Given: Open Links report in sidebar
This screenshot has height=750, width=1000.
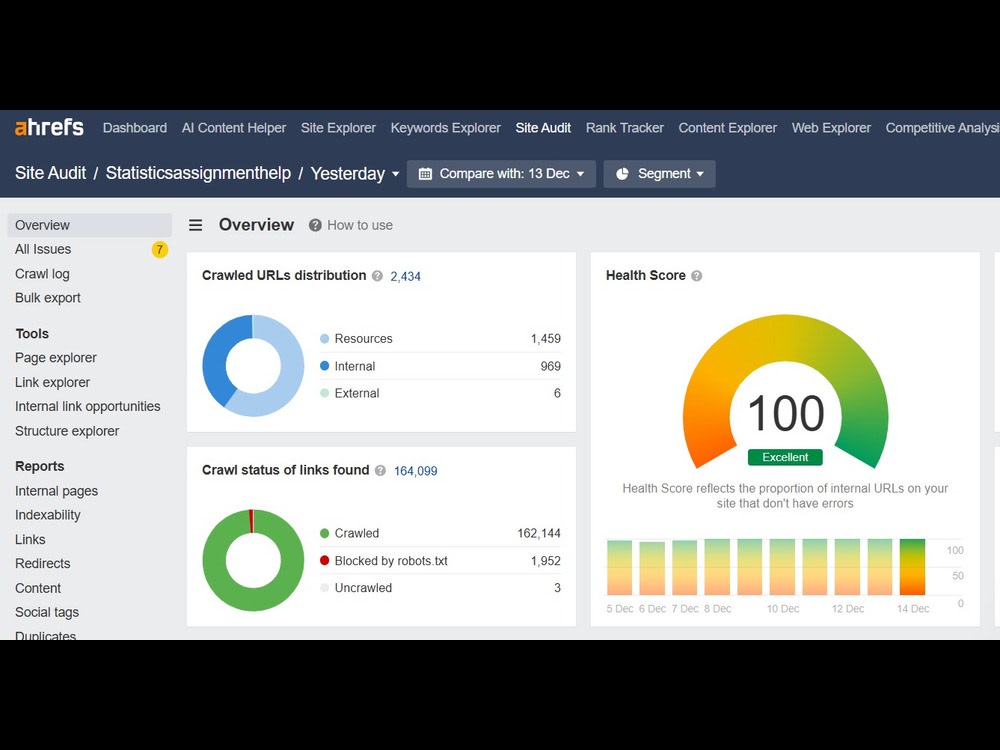Looking at the screenshot, I should click(30, 540).
